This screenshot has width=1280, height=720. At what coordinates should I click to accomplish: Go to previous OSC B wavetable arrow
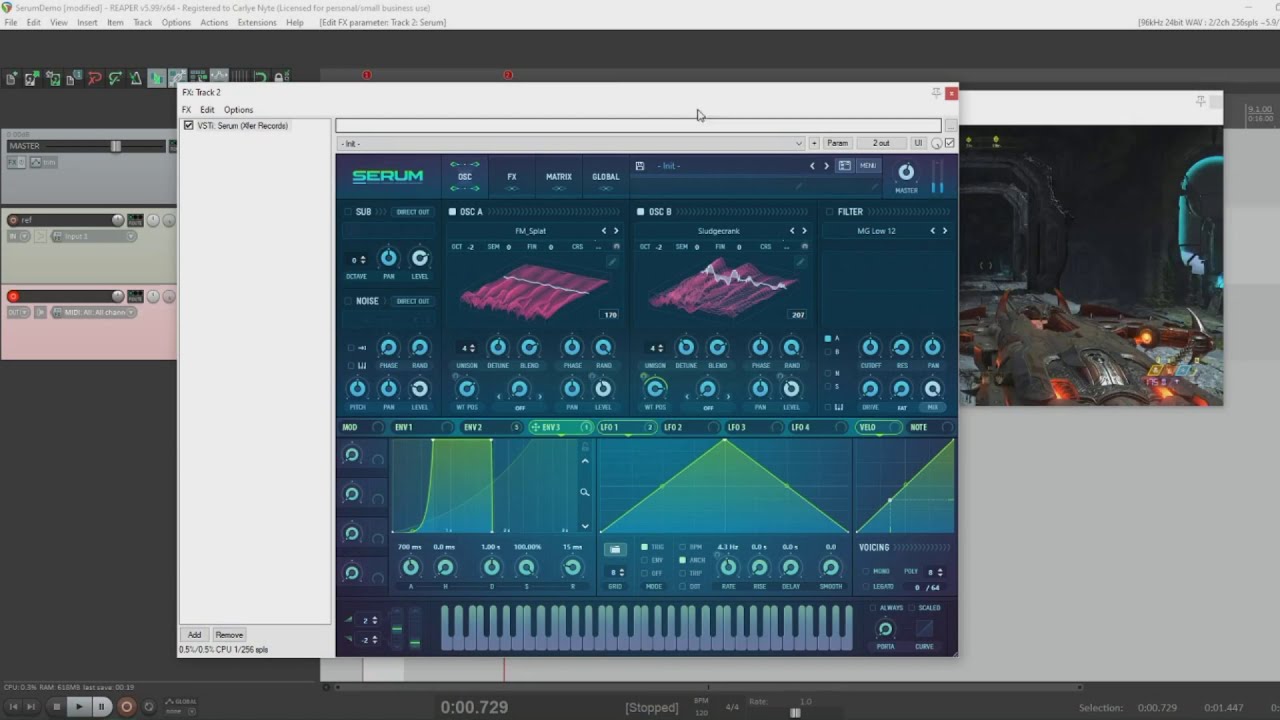click(792, 231)
